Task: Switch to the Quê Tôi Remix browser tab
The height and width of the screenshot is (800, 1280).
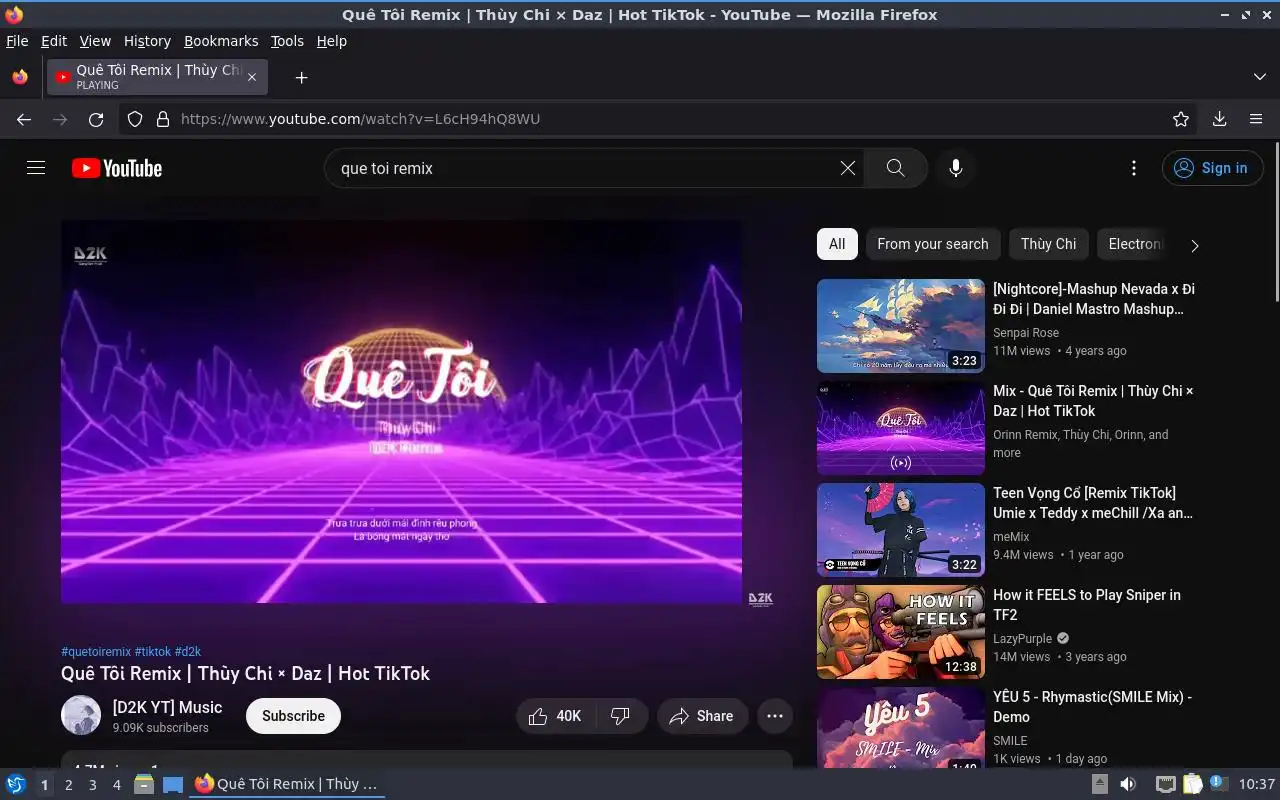Action: click(156, 77)
